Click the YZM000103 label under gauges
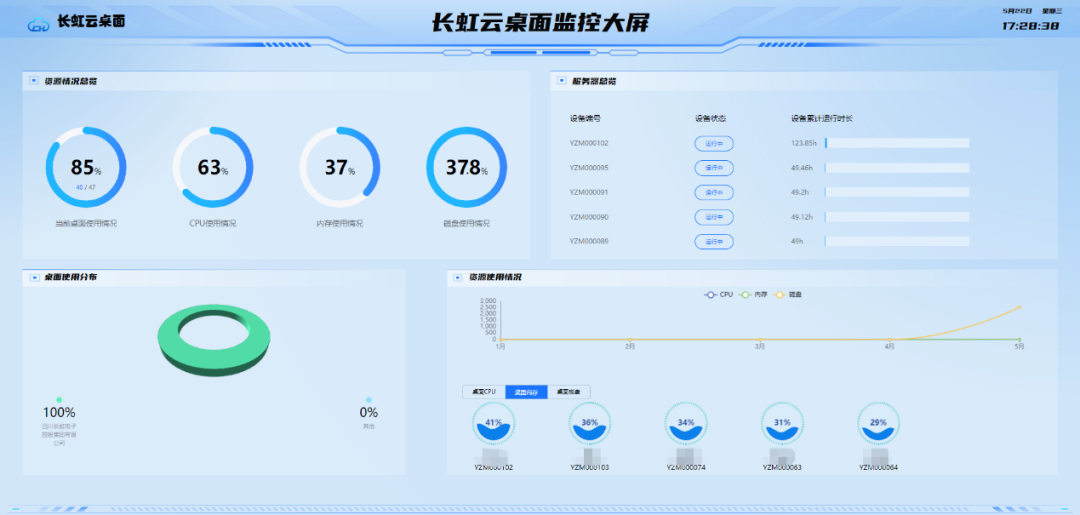The height and width of the screenshot is (515, 1080). click(x=590, y=467)
